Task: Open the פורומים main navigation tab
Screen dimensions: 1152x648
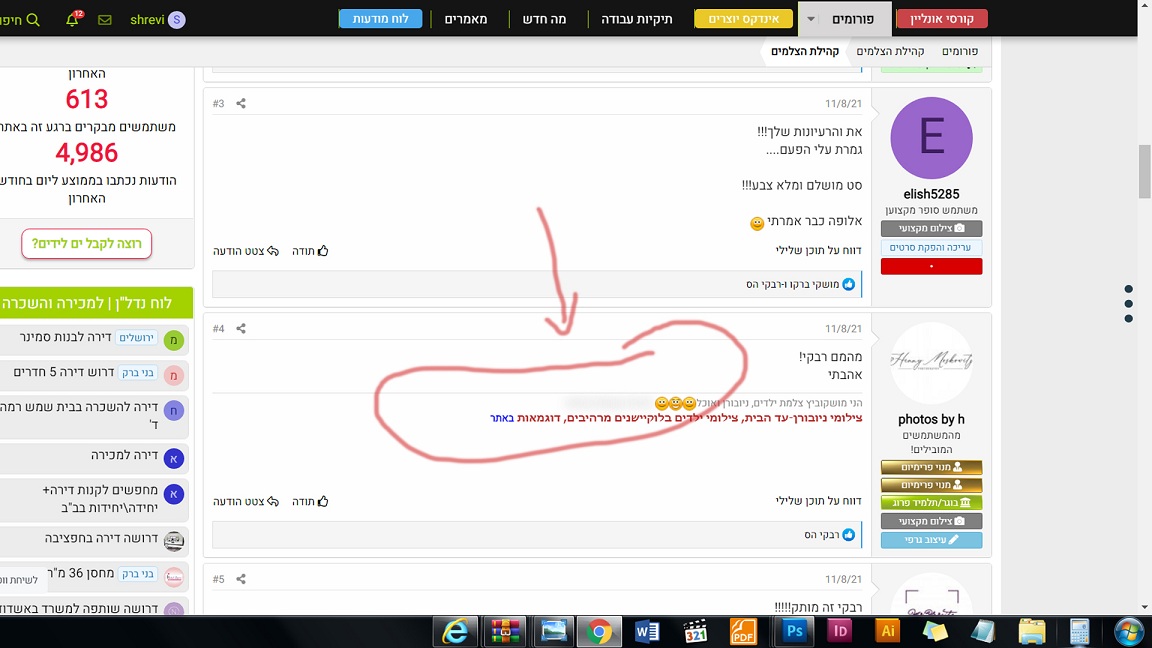Action: (853, 19)
